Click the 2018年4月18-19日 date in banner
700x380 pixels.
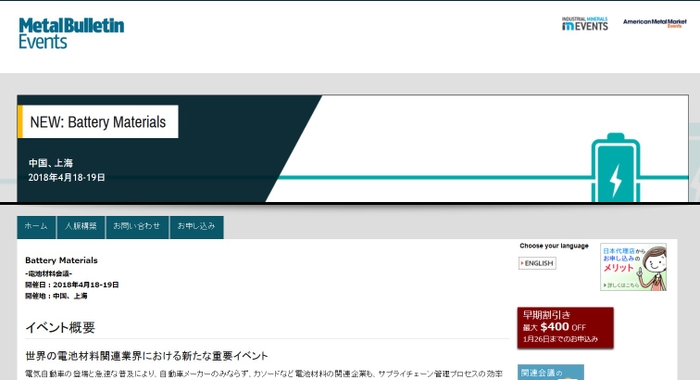point(67,178)
